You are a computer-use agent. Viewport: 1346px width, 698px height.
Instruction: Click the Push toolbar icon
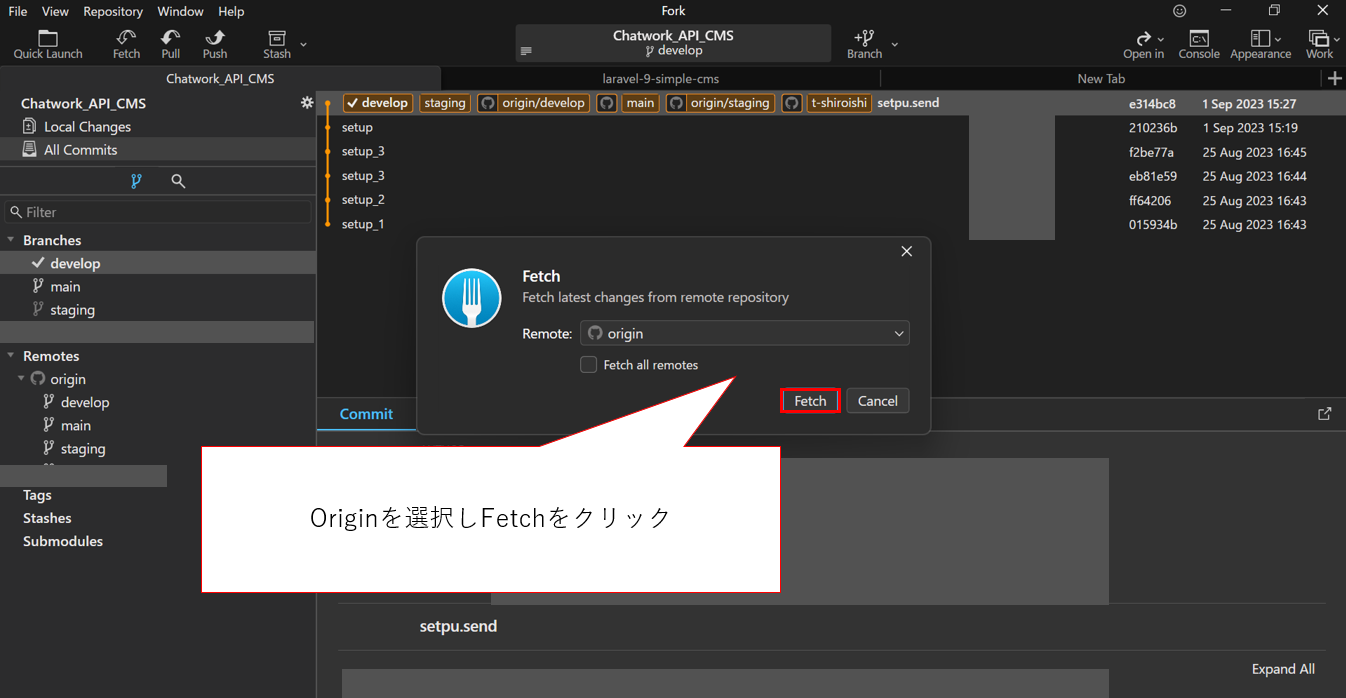tap(214, 37)
